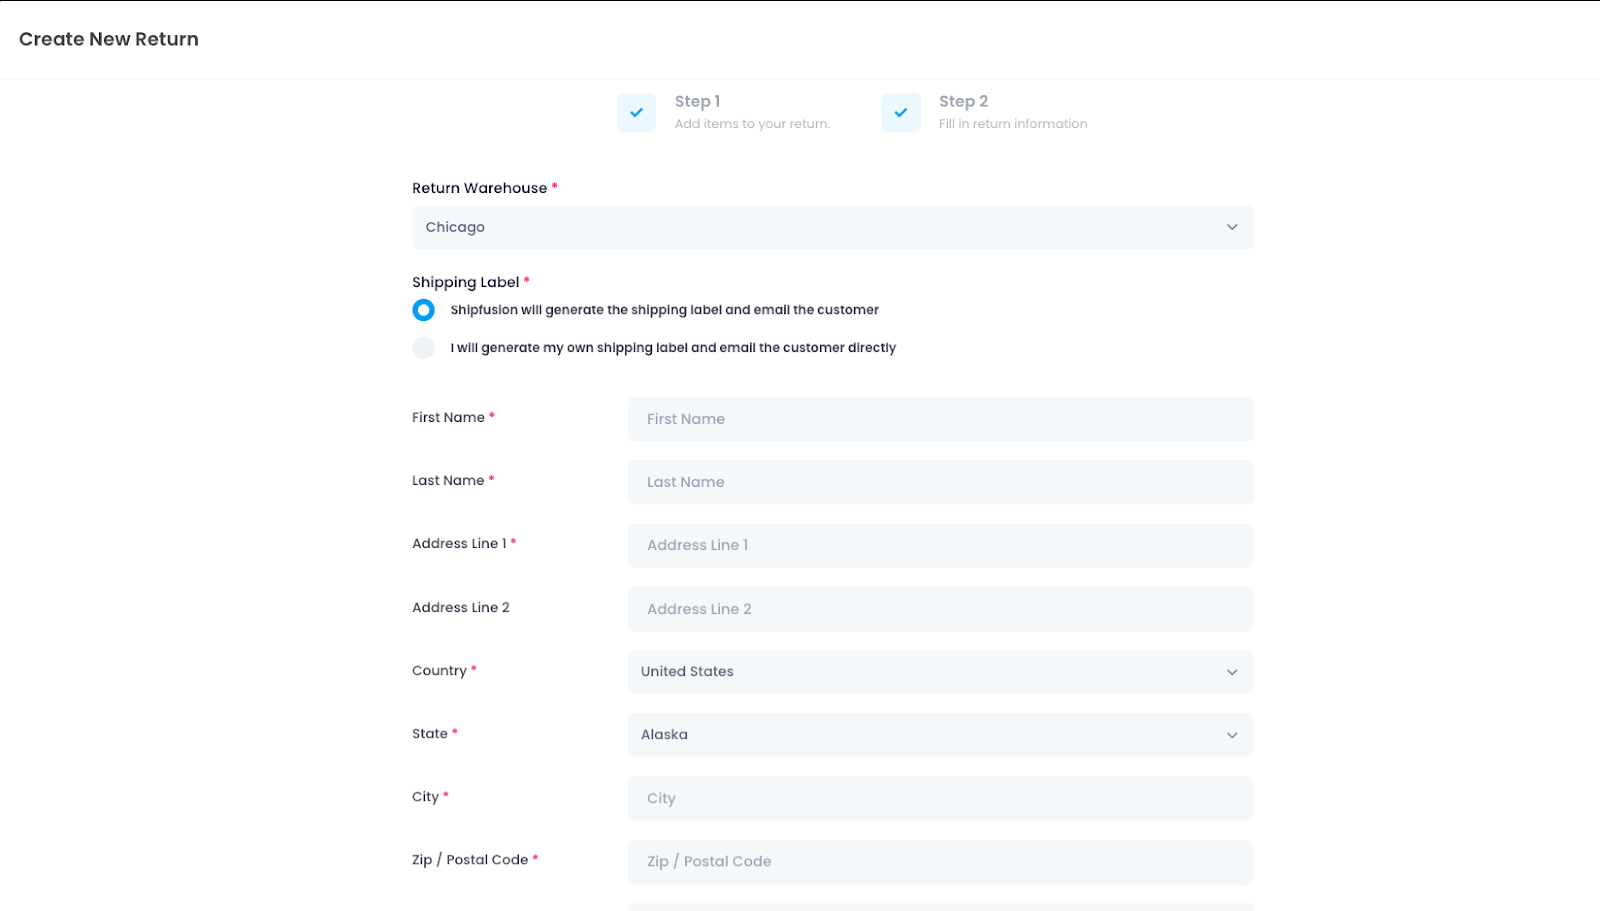Viewport: 1600px width, 911px height.
Task: Click the City field label
Action: click(x=425, y=797)
